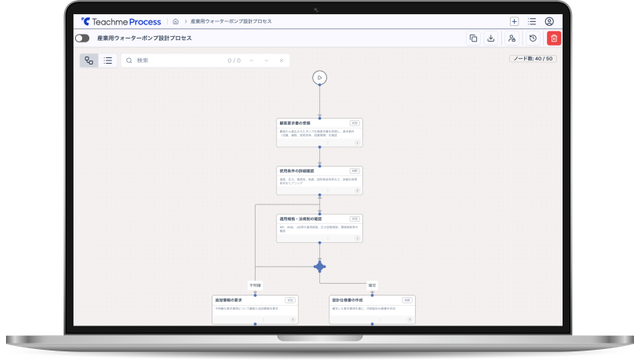
Task: Go to next search result arrow
Action: click(267, 60)
